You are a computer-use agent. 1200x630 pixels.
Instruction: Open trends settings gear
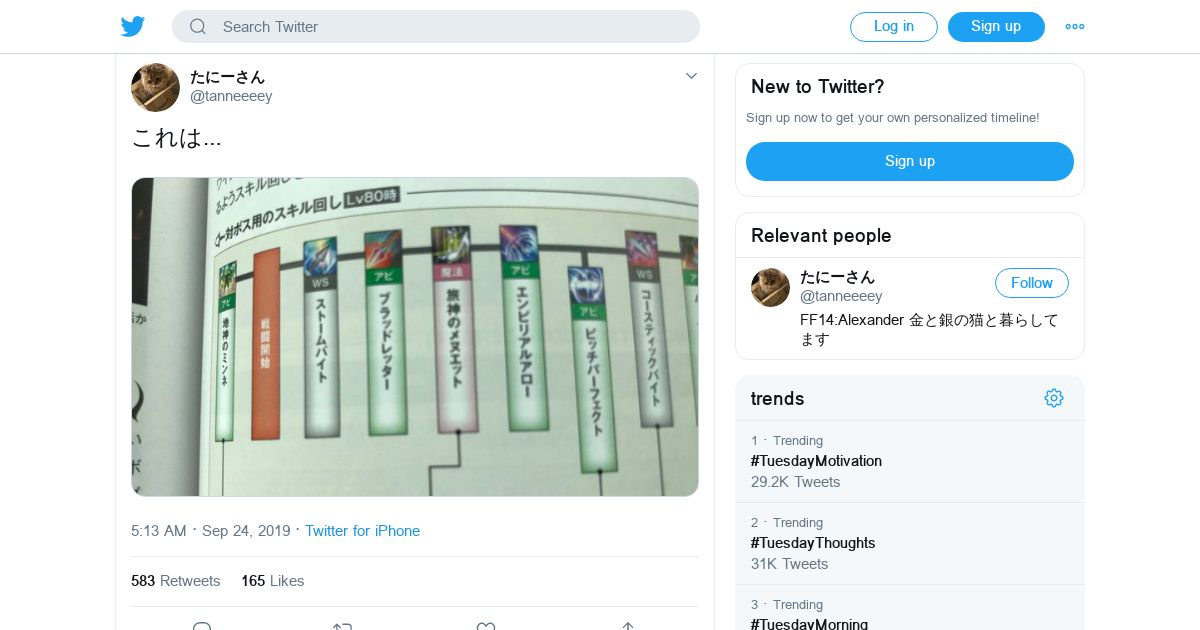pos(1053,398)
